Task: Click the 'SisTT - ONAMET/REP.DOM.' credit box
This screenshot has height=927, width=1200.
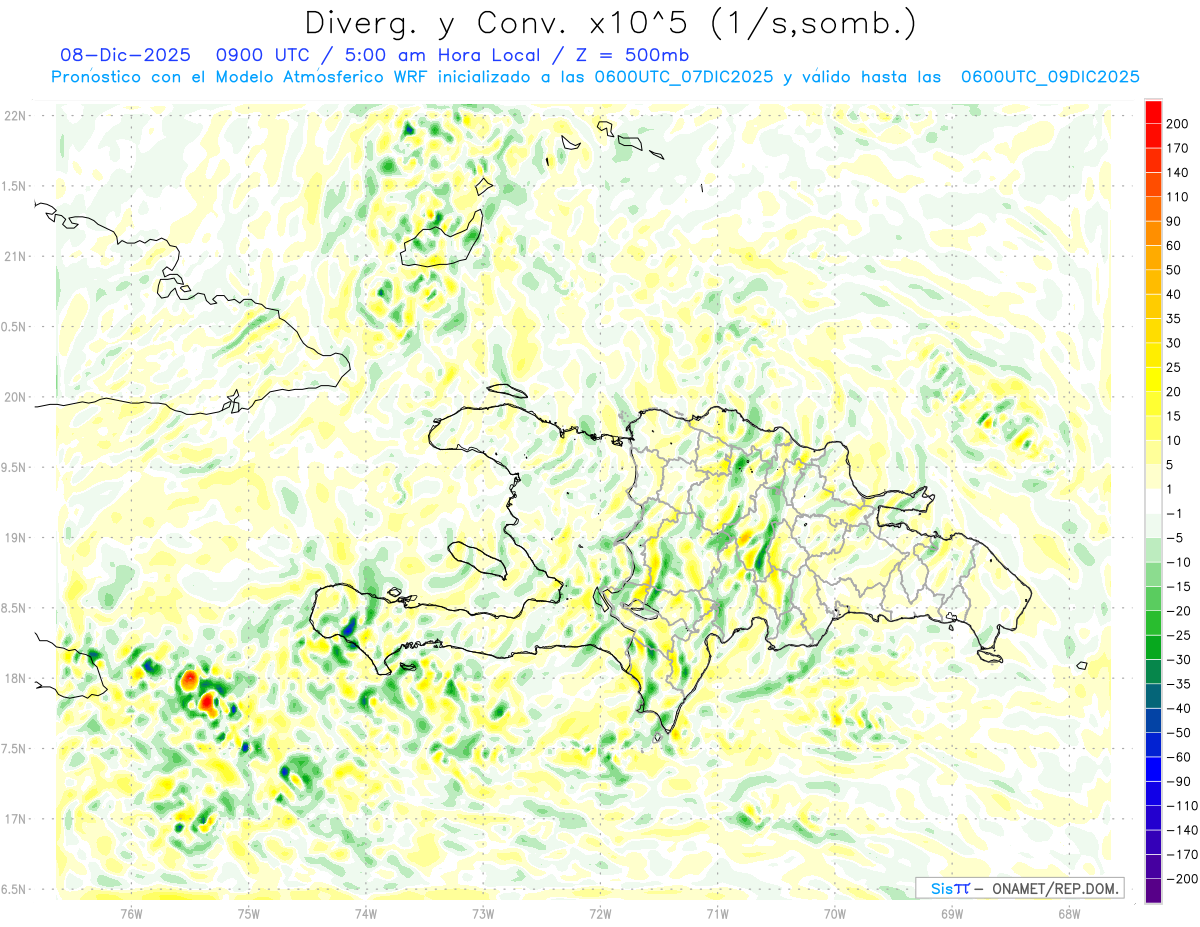Action: point(1022,888)
